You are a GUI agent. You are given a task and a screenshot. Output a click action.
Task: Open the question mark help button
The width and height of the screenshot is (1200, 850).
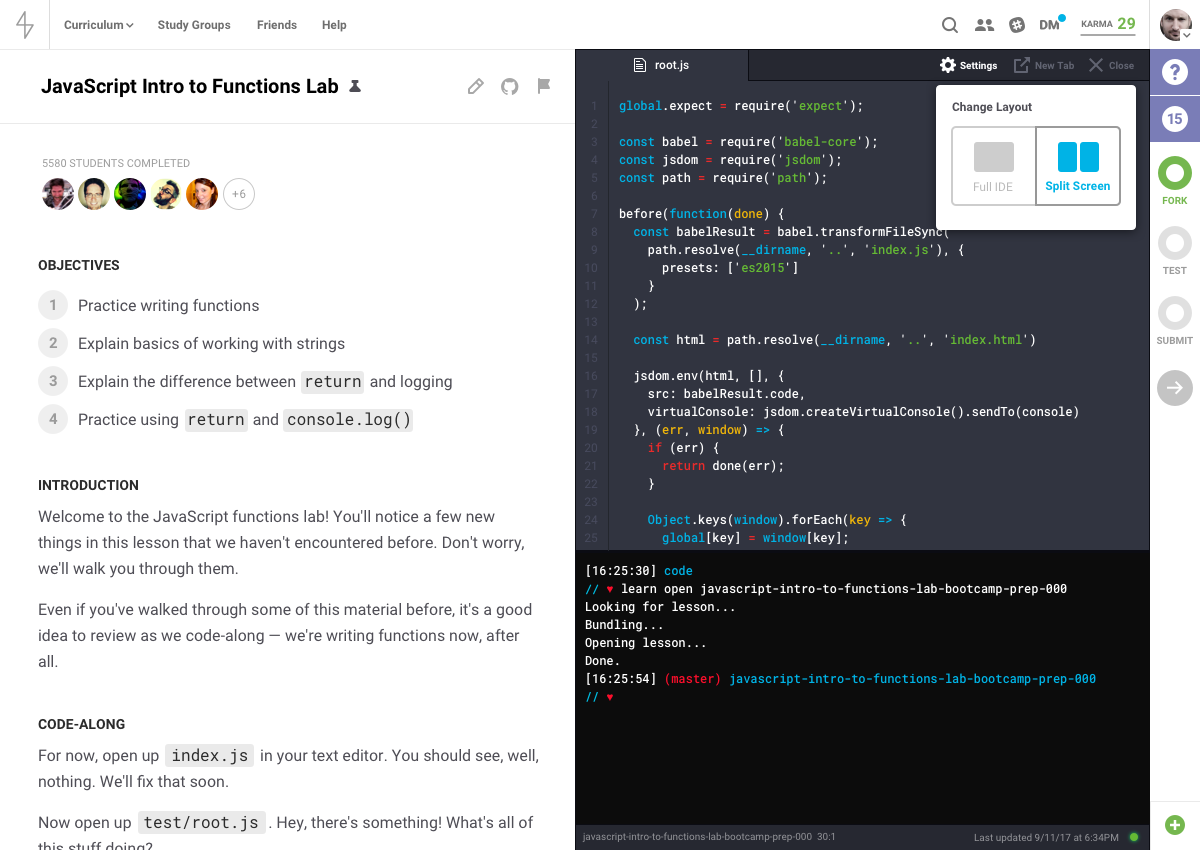click(1175, 72)
